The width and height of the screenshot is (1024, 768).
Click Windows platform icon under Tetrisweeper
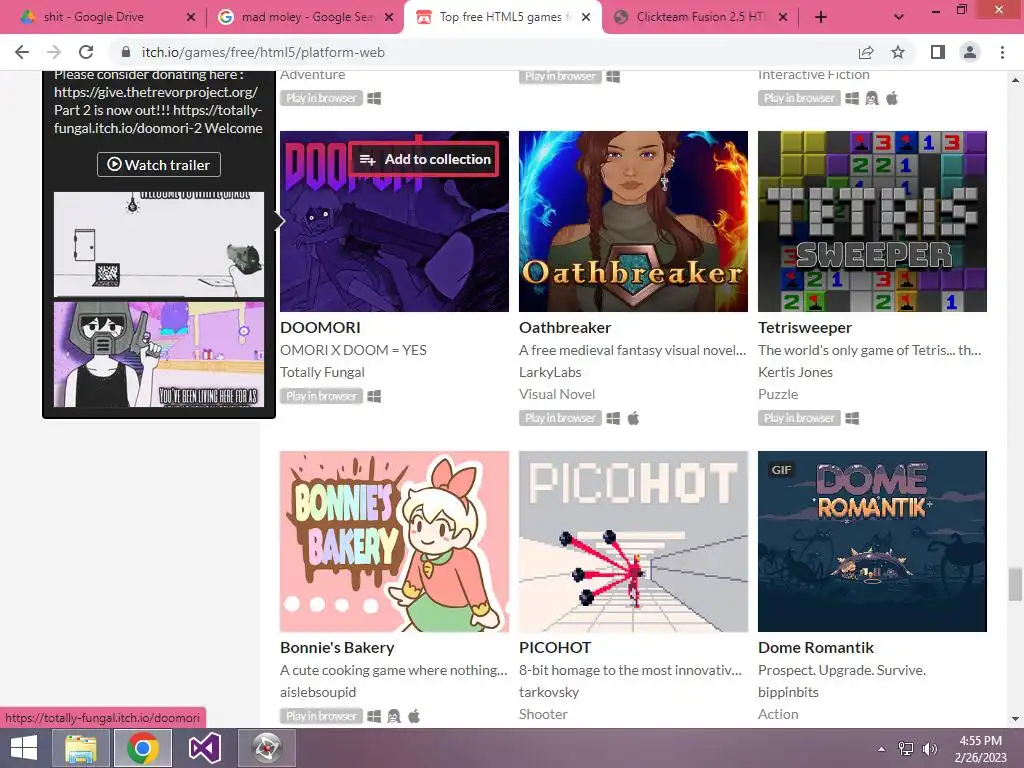point(852,418)
